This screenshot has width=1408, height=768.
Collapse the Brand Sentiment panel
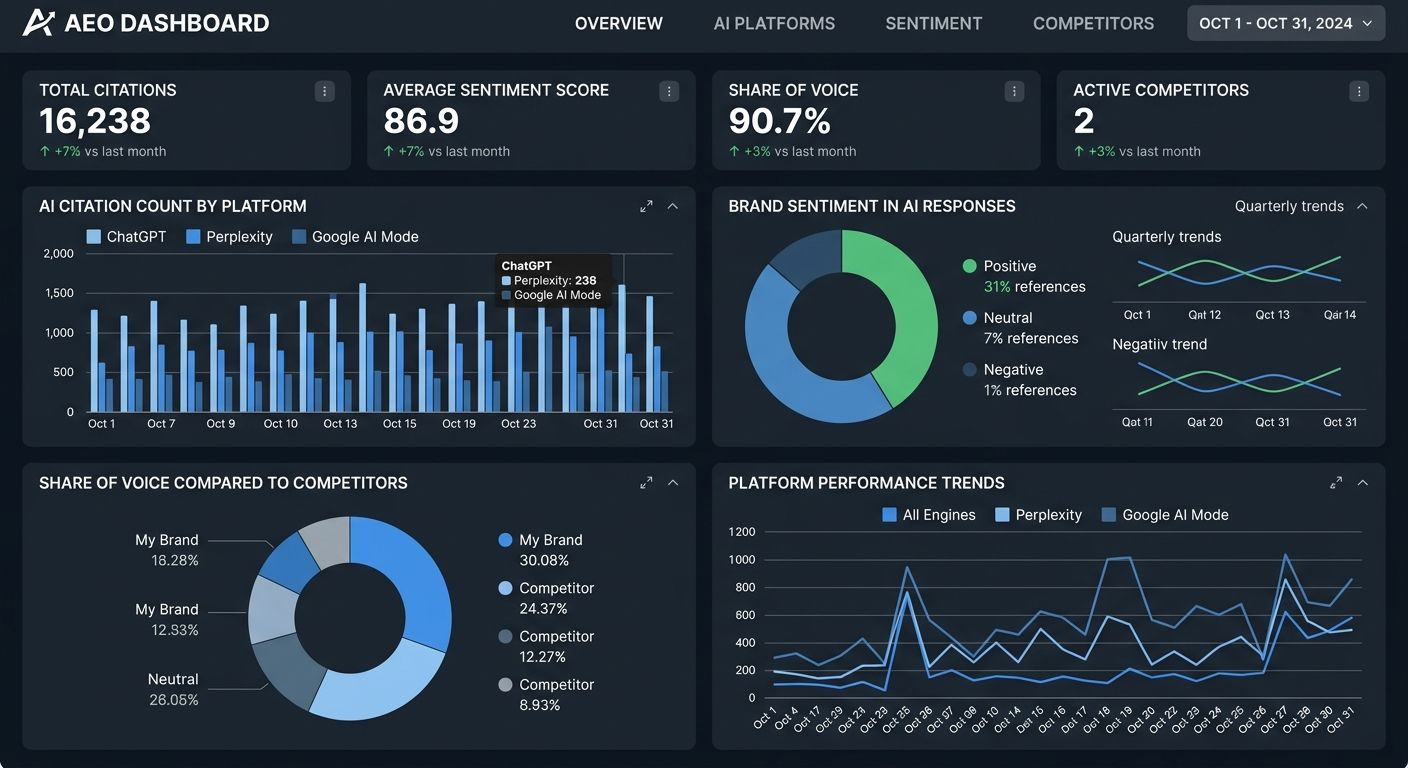[1362, 206]
